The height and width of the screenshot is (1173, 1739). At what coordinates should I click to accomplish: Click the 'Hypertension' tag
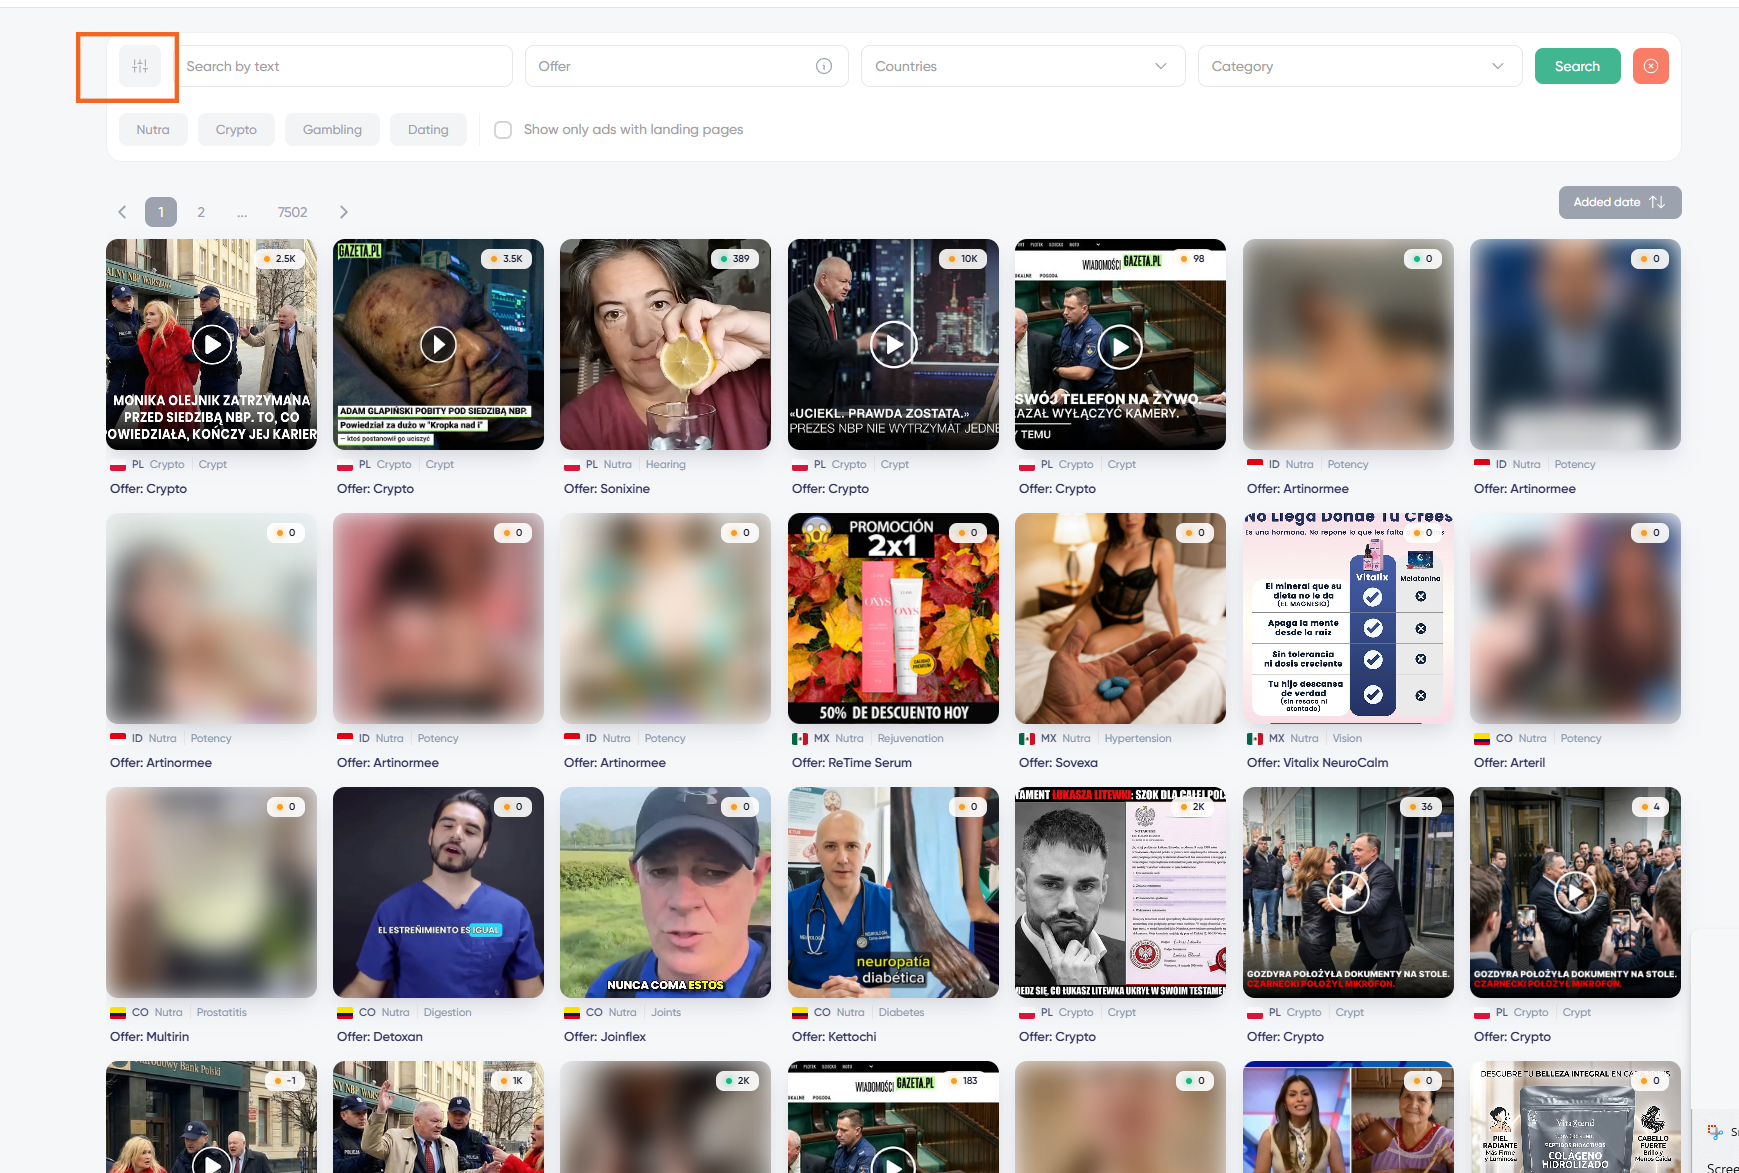1138,739
